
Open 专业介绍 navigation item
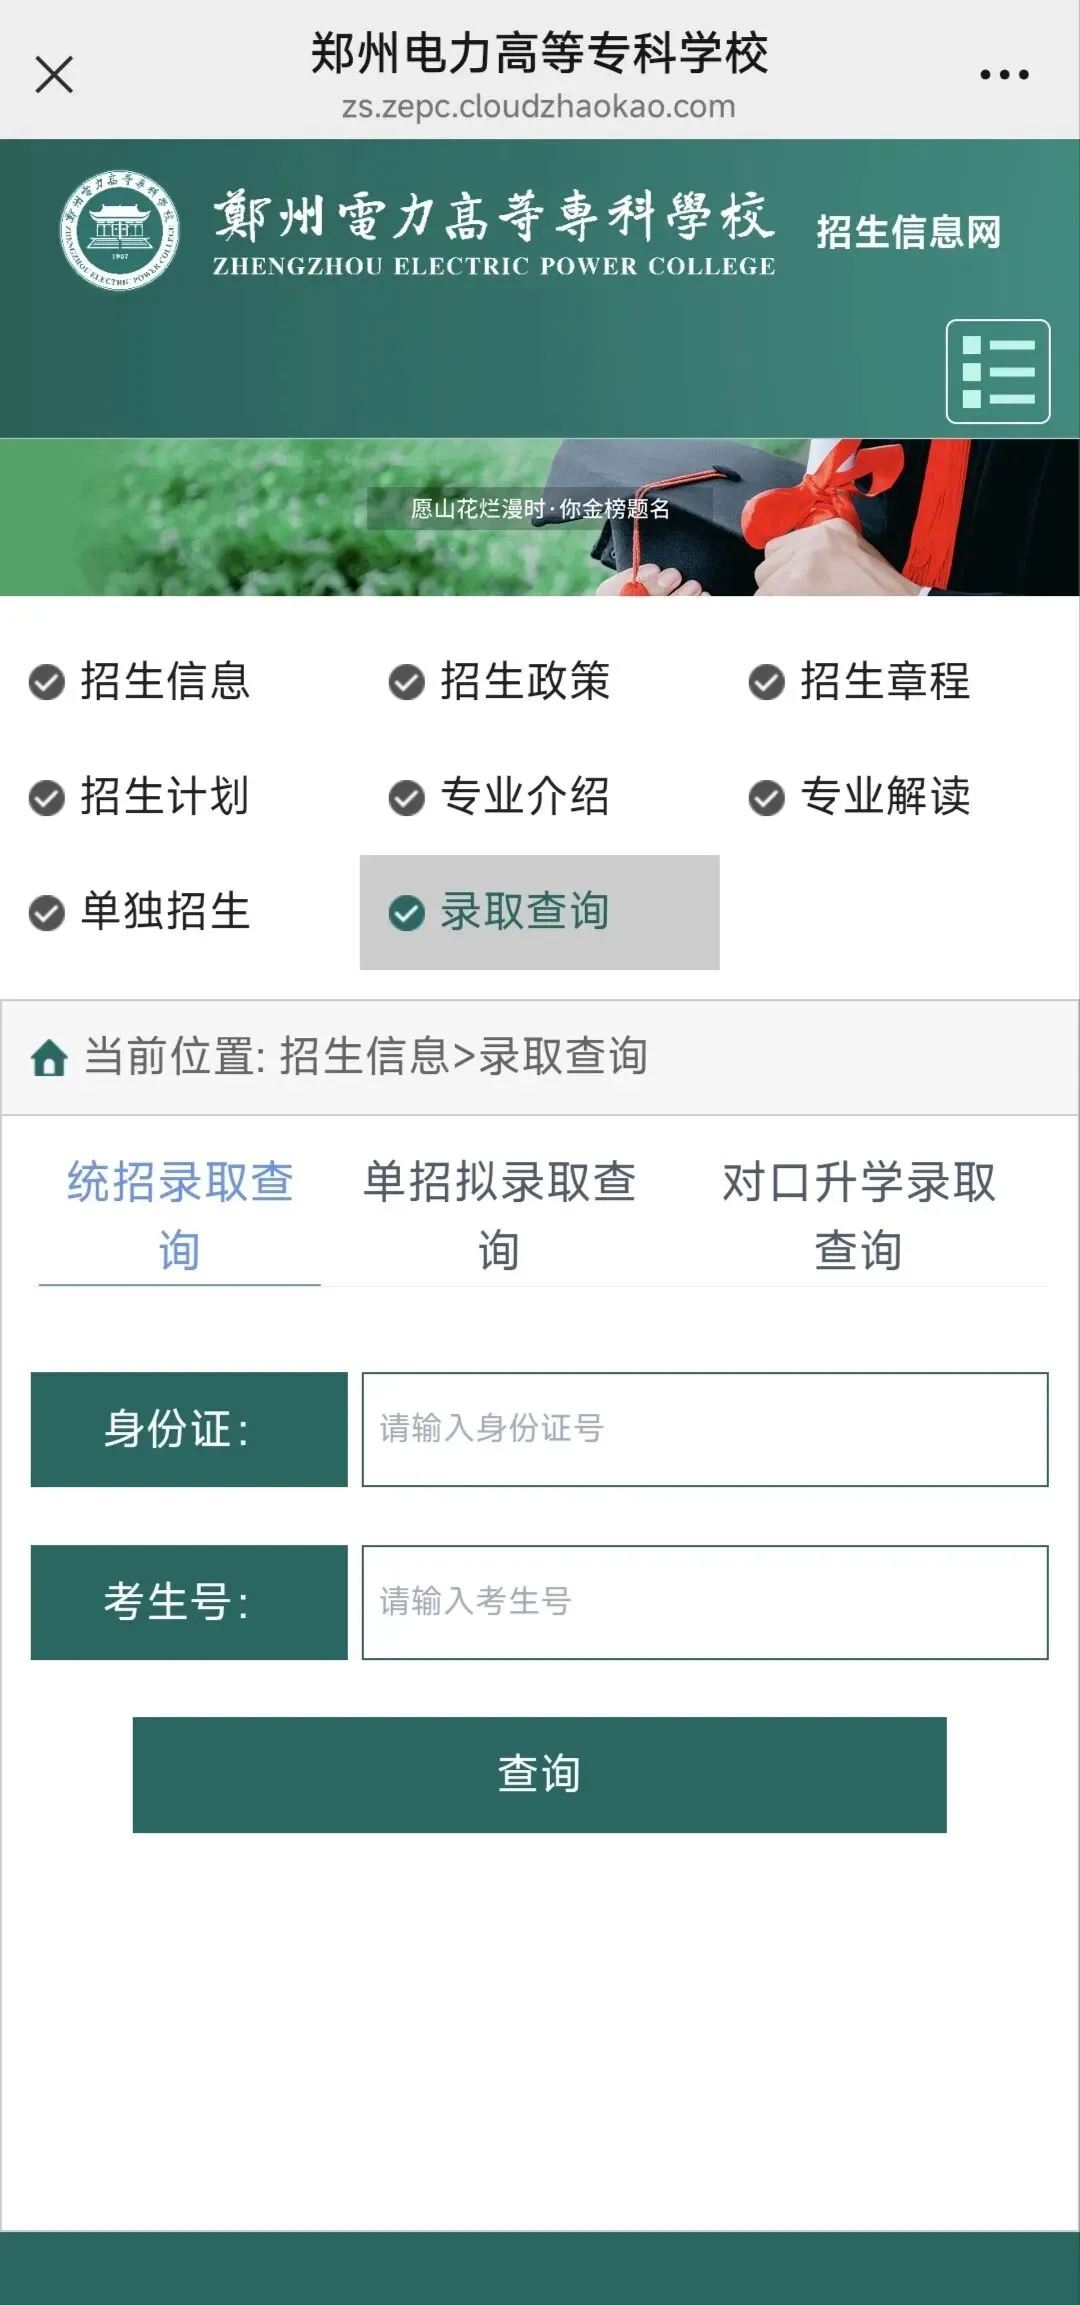tap(500, 797)
